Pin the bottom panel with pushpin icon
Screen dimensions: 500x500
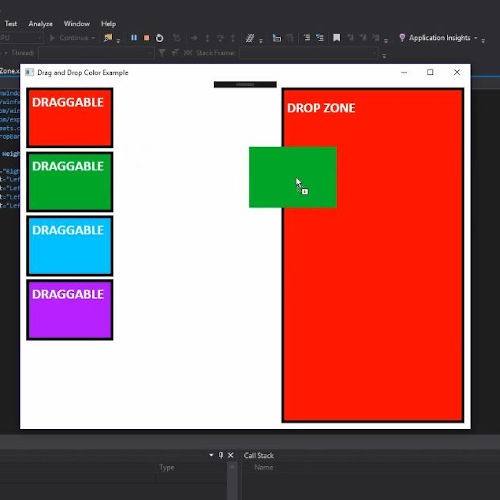(x=221, y=455)
